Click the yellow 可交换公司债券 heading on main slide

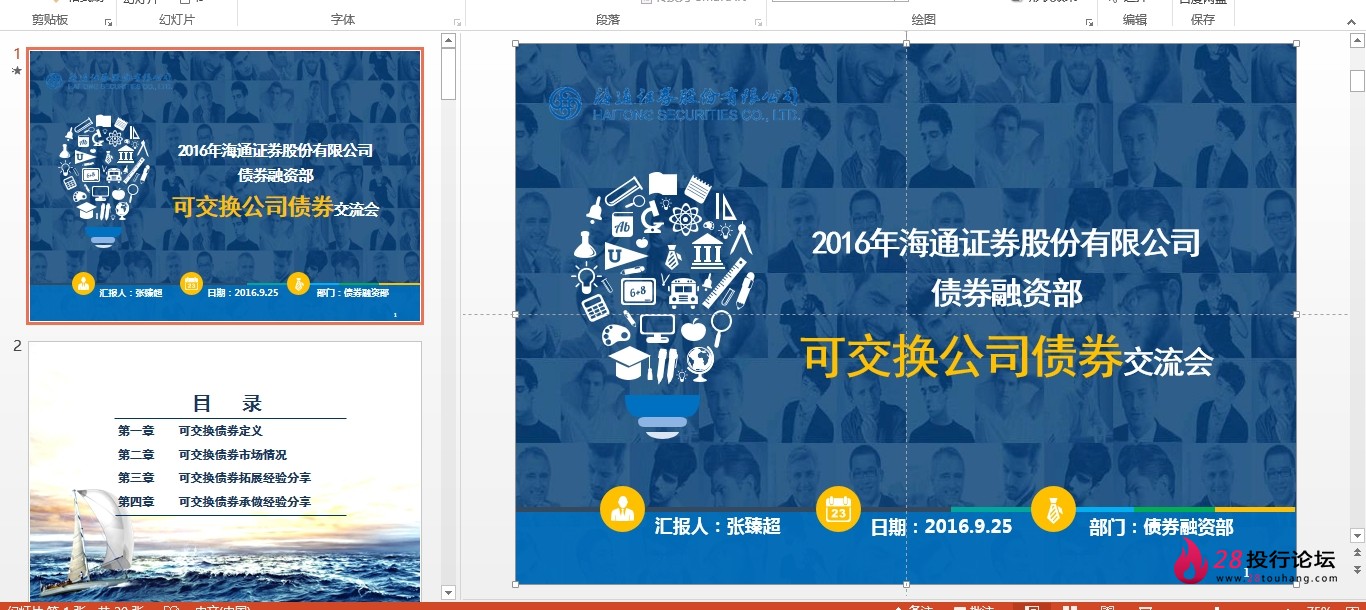[962, 357]
